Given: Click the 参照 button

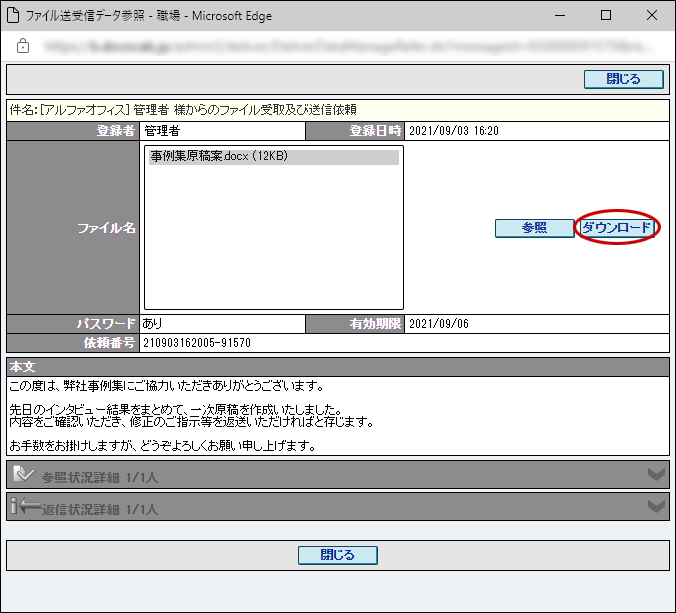Looking at the screenshot, I should point(534,228).
